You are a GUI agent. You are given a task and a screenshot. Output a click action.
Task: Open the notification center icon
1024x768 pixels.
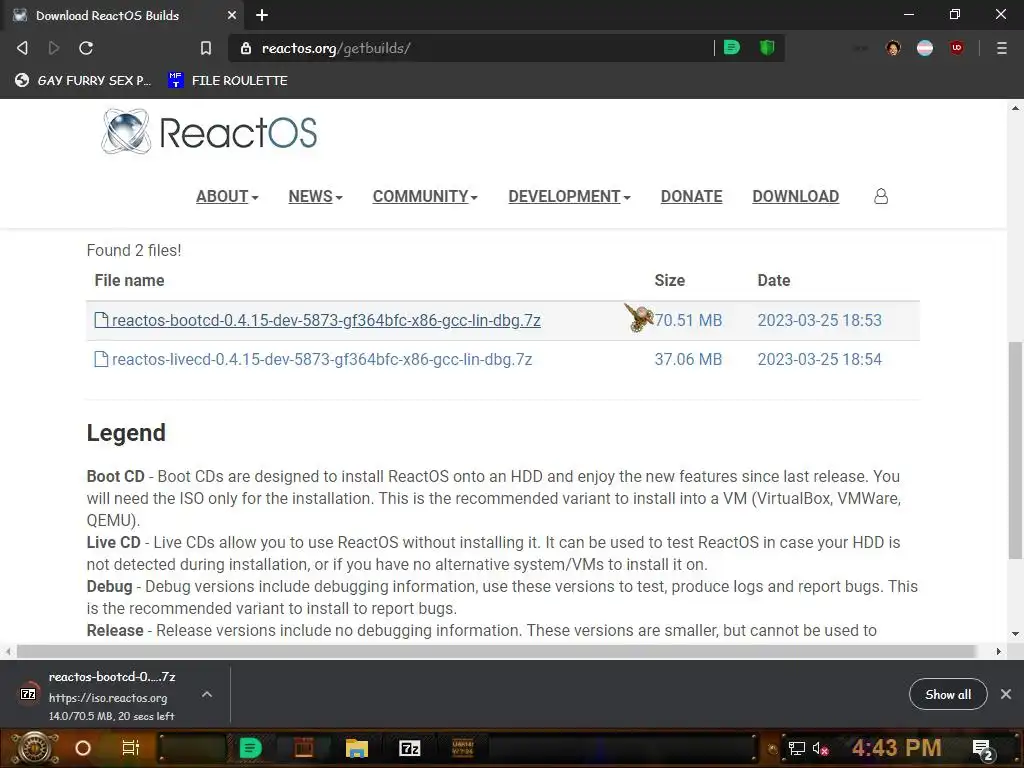point(982,749)
